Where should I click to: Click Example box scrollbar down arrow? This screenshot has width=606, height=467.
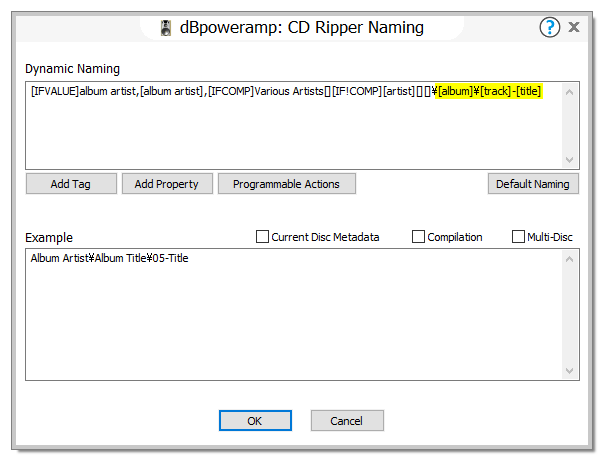(569, 370)
